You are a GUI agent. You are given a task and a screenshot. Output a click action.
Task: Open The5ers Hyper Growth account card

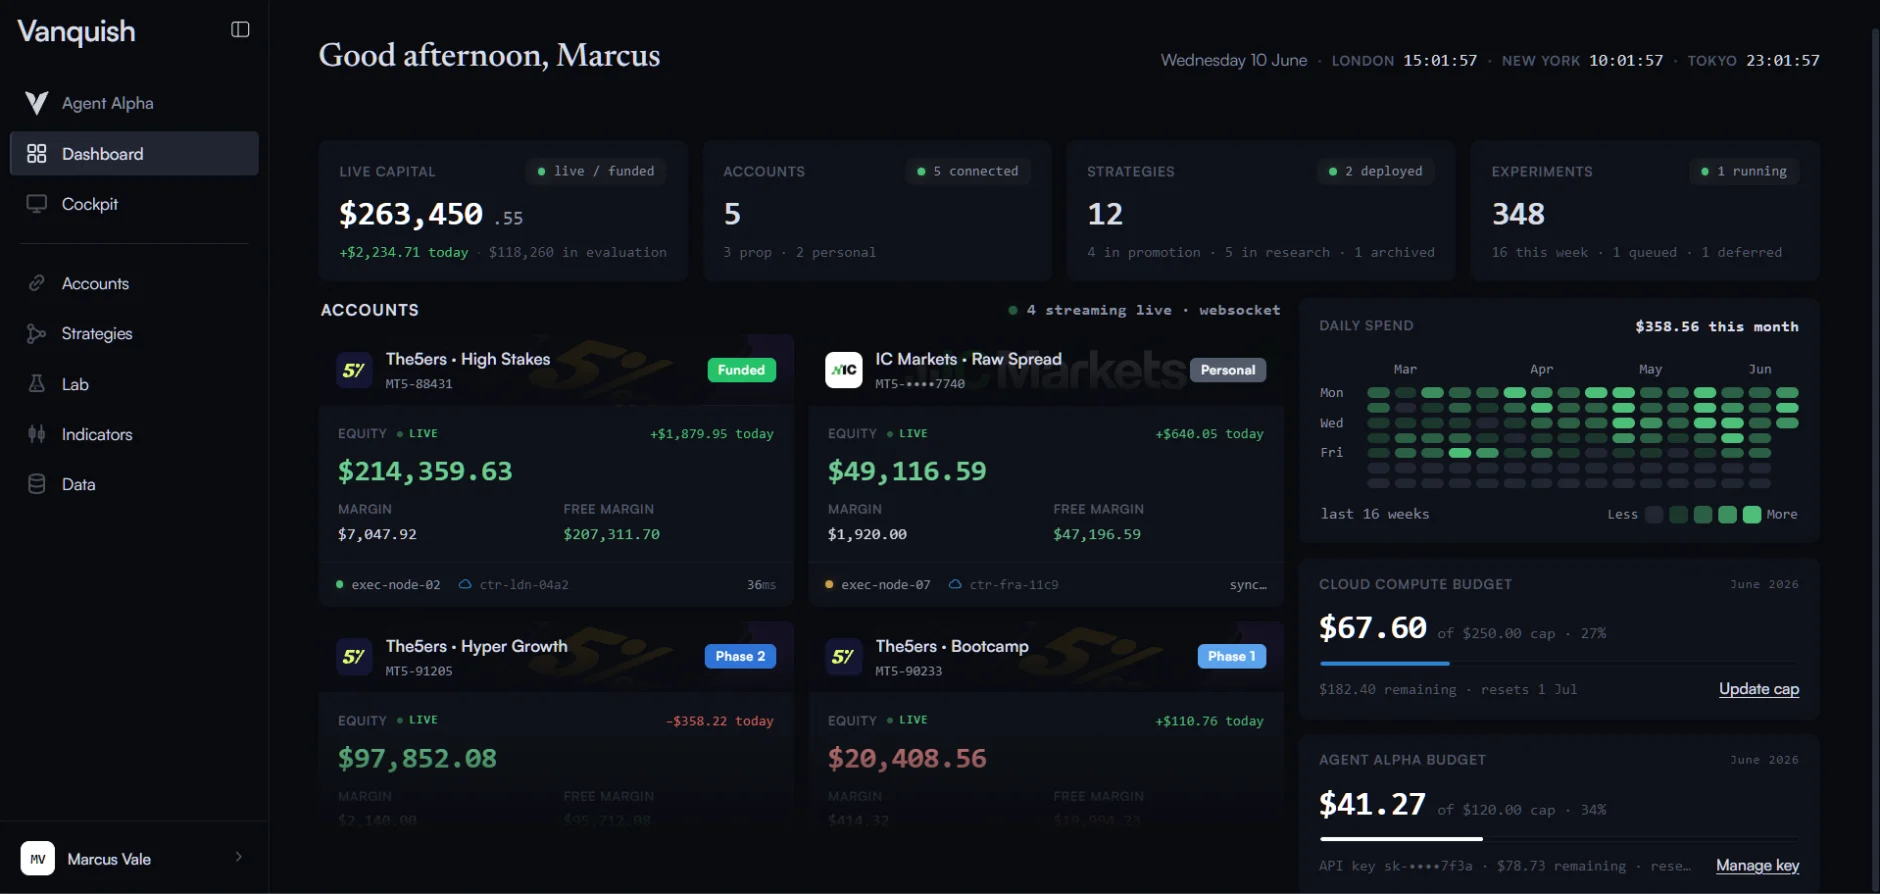tap(556, 726)
